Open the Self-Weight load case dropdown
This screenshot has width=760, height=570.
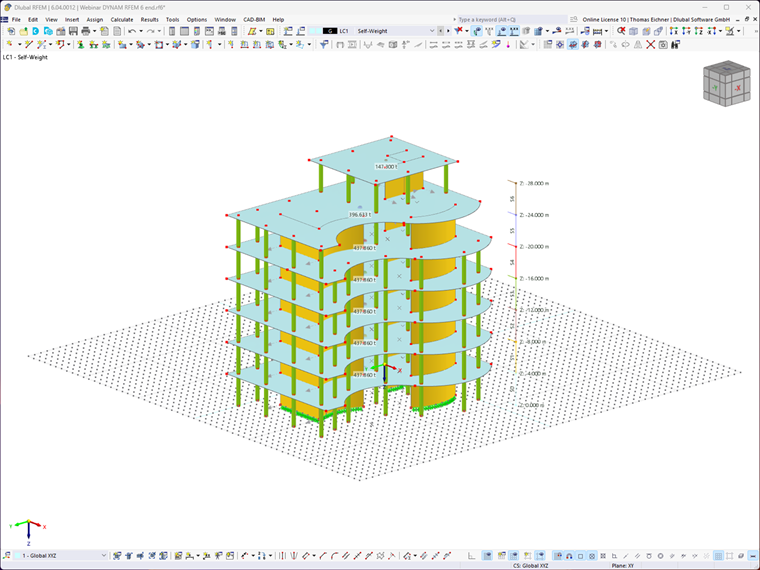[395, 31]
